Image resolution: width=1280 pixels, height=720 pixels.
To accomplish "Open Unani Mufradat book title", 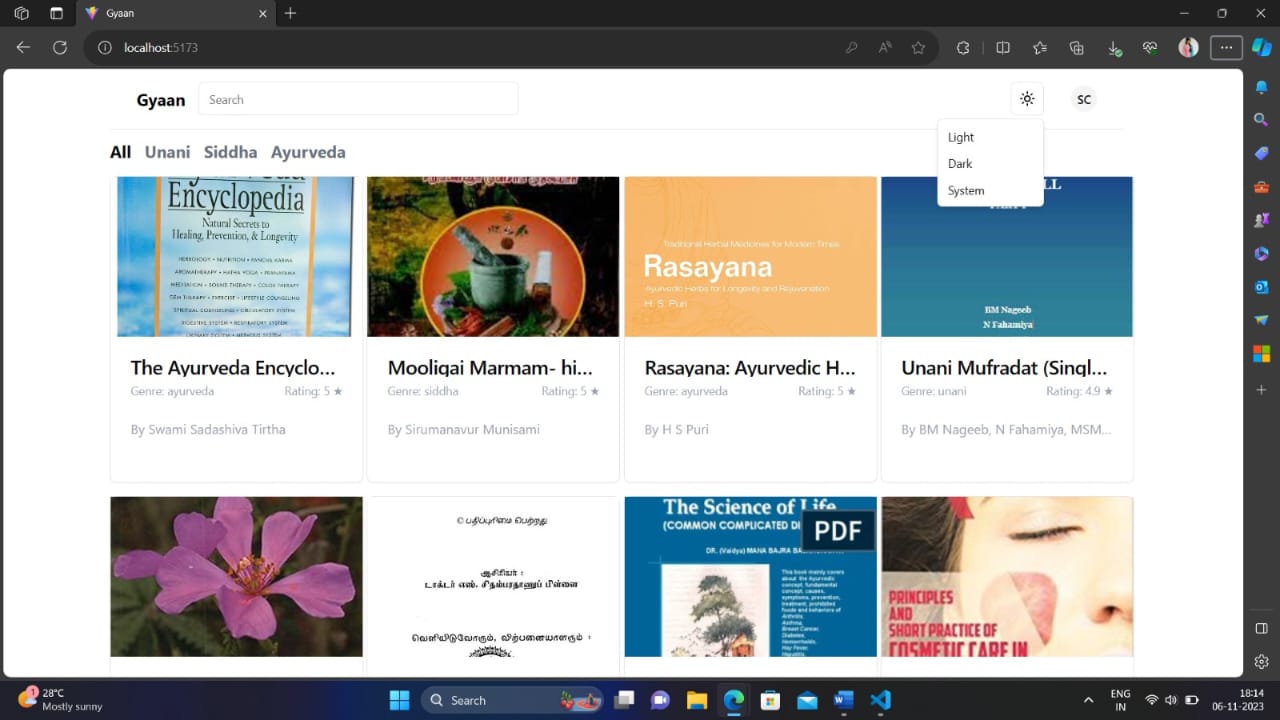I will click(x=1004, y=368).
